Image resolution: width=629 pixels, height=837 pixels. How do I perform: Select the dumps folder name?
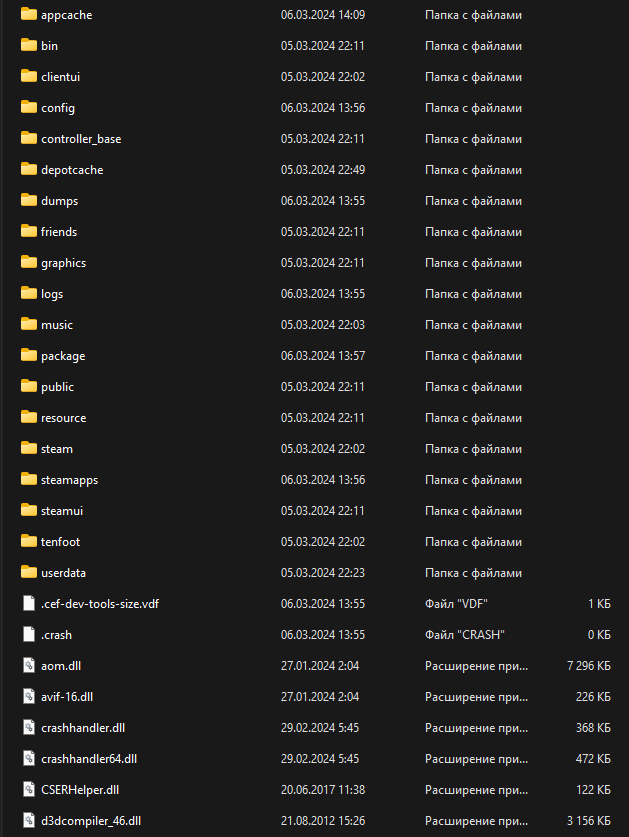(59, 201)
